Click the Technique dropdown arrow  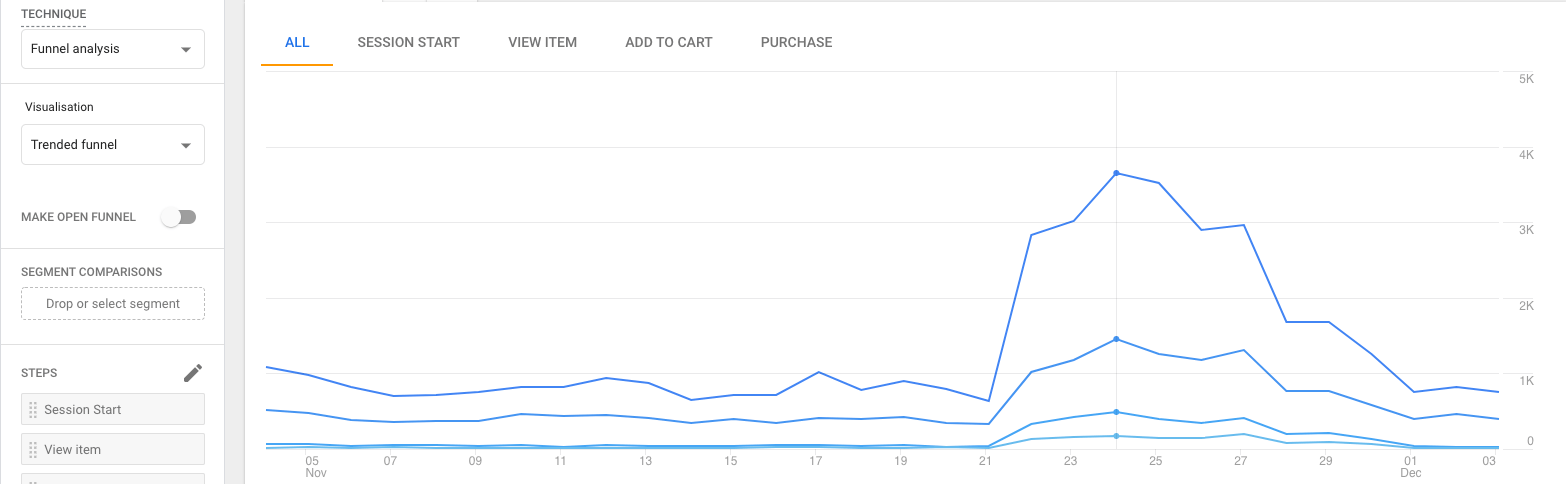click(186, 50)
